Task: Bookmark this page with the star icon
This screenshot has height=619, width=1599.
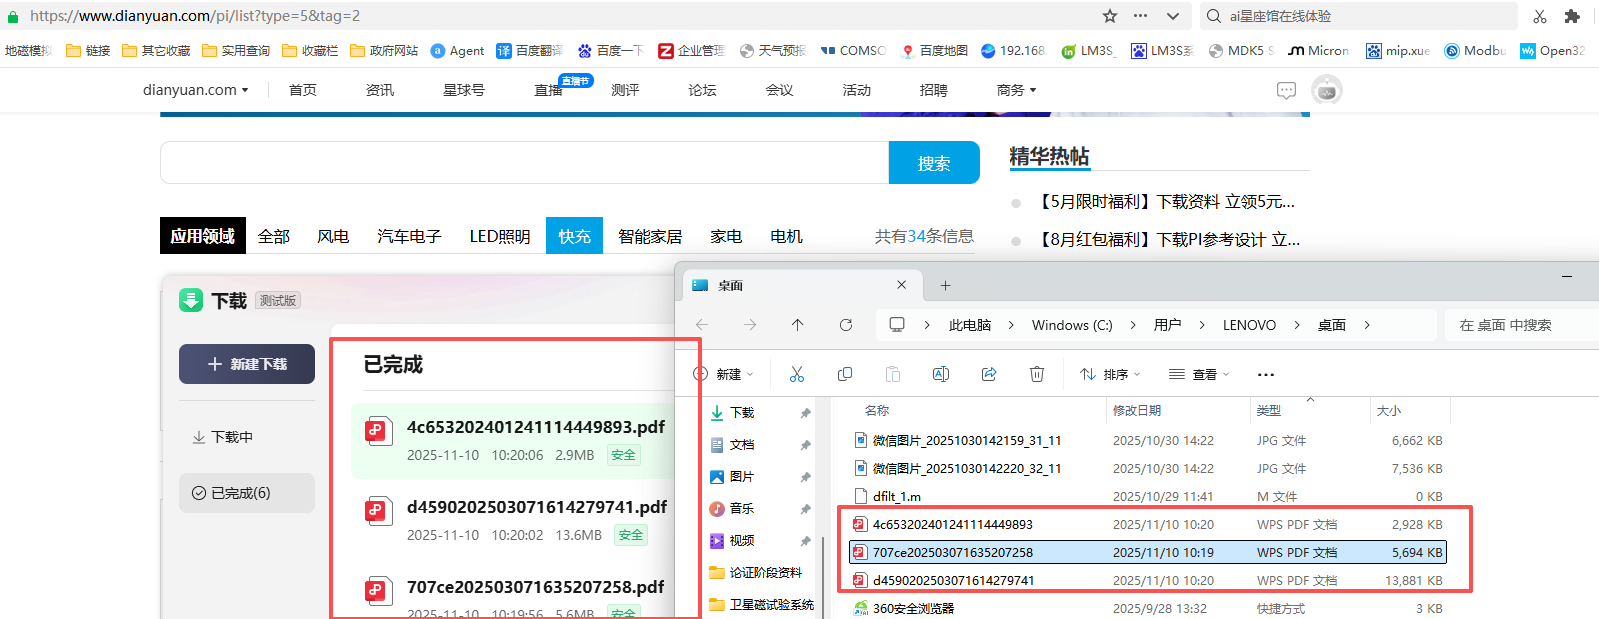Action: [x=1110, y=16]
